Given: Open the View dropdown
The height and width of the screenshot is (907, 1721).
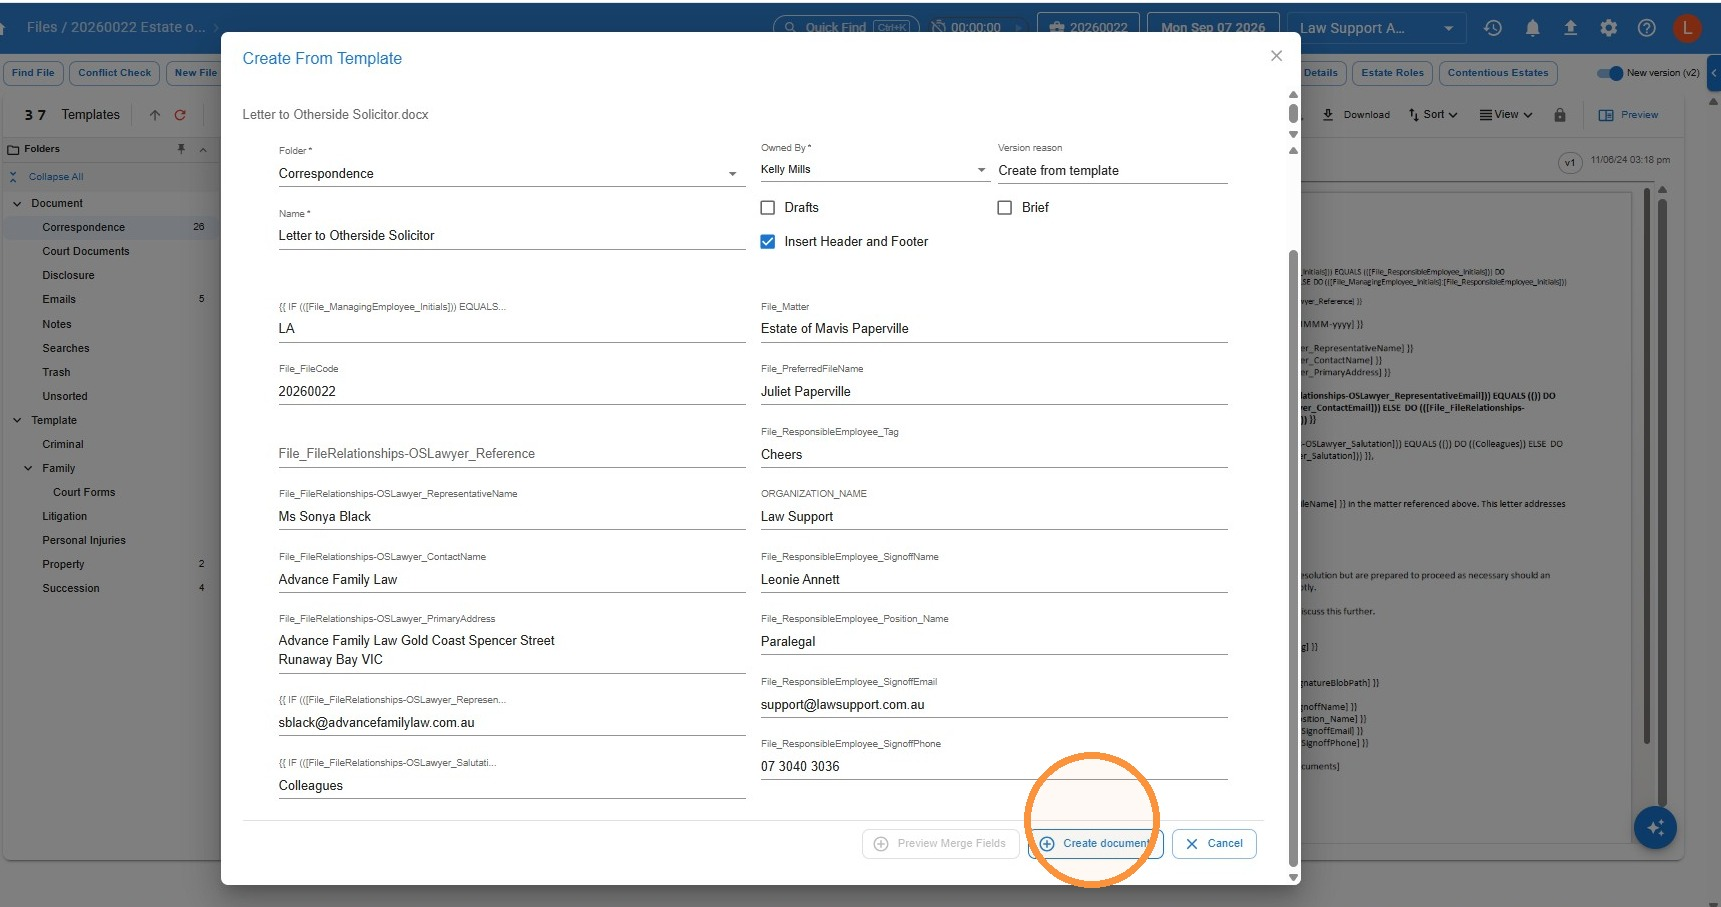Looking at the screenshot, I should 1506,115.
